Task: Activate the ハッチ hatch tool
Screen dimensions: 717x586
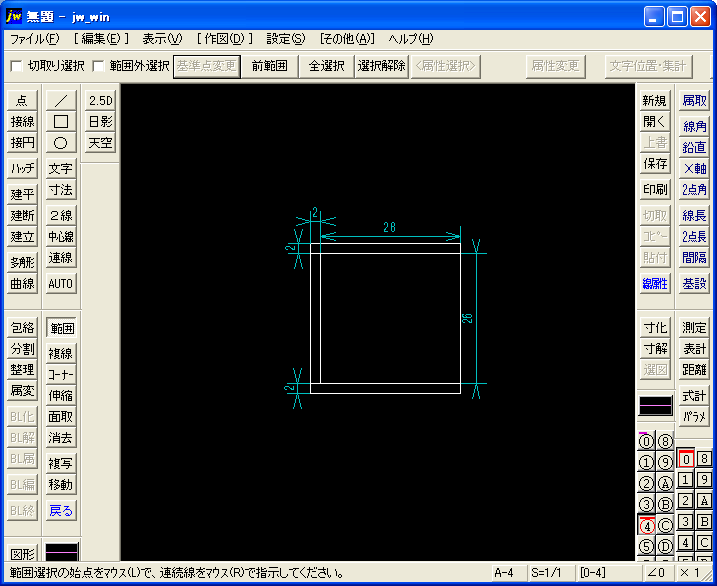Action: click(22, 169)
